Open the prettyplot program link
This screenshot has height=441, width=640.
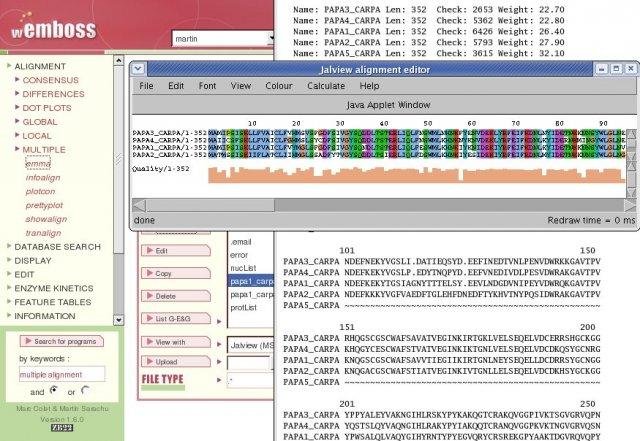46,204
